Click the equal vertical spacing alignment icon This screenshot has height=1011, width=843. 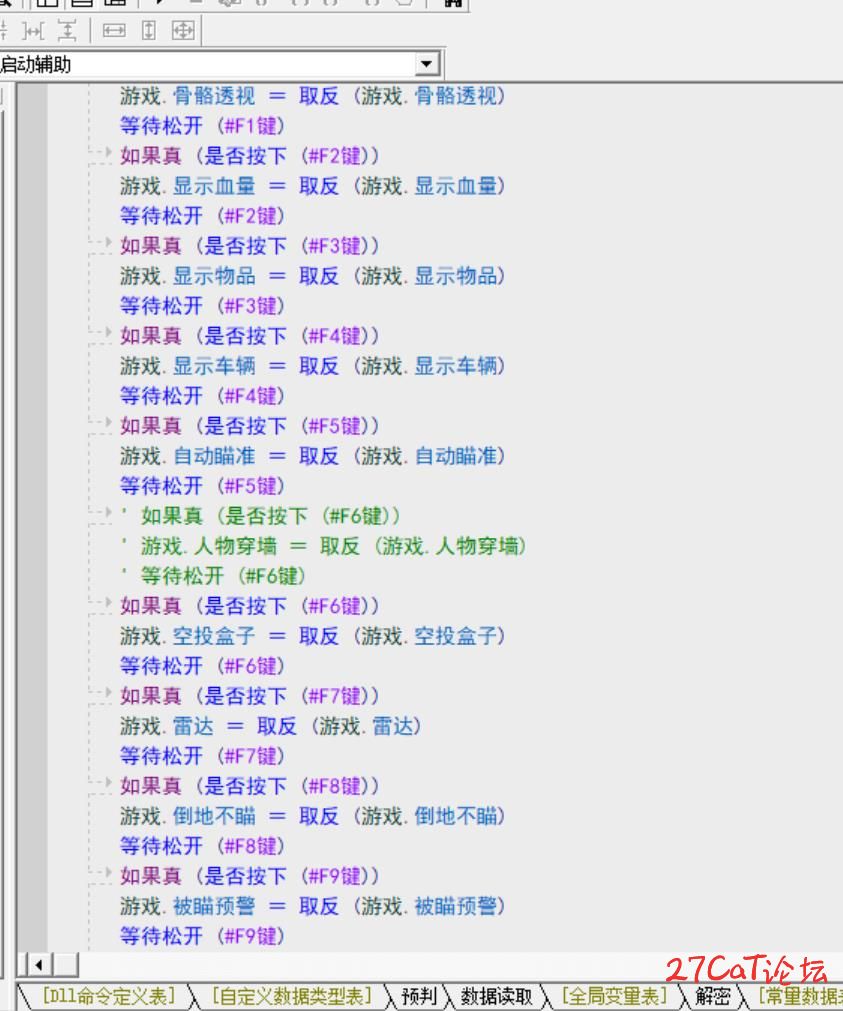(66, 30)
